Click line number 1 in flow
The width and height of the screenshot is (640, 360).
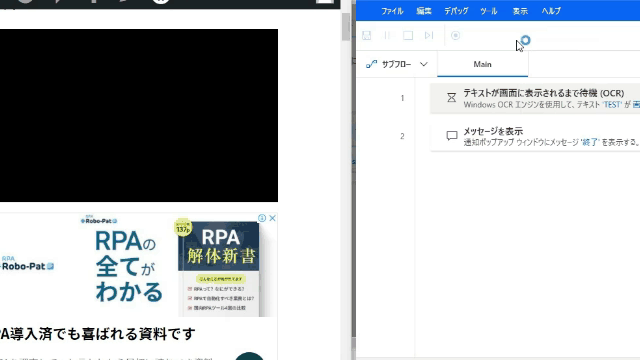(402, 98)
